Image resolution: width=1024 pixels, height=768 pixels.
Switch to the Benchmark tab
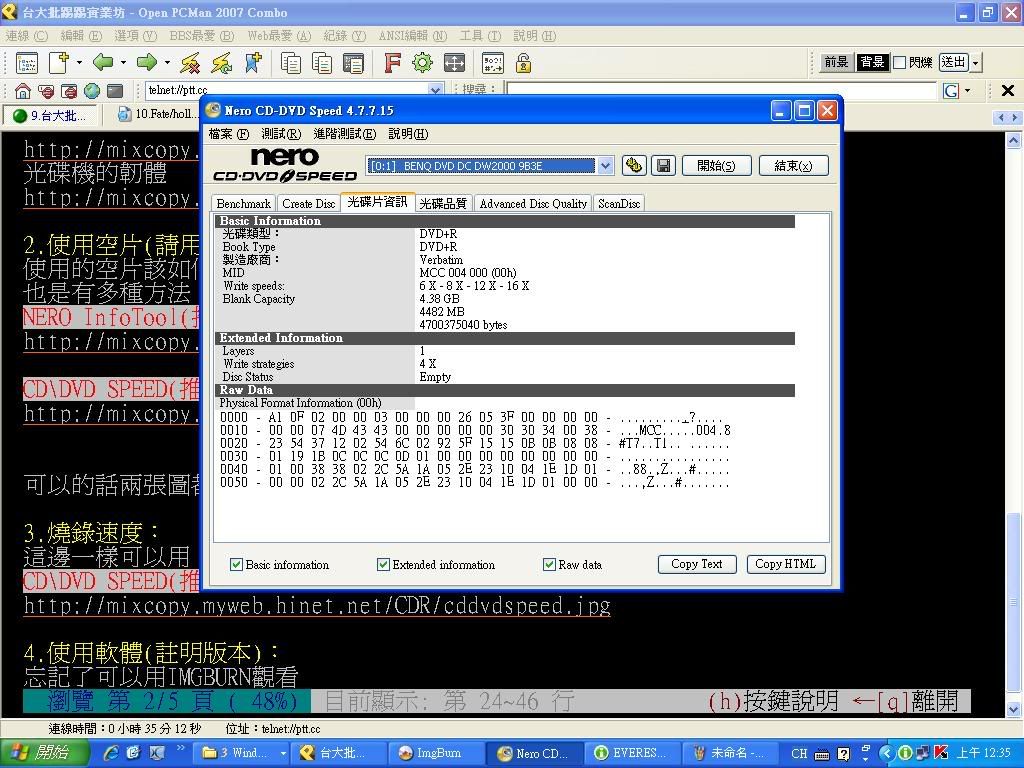[x=243, y=204]
